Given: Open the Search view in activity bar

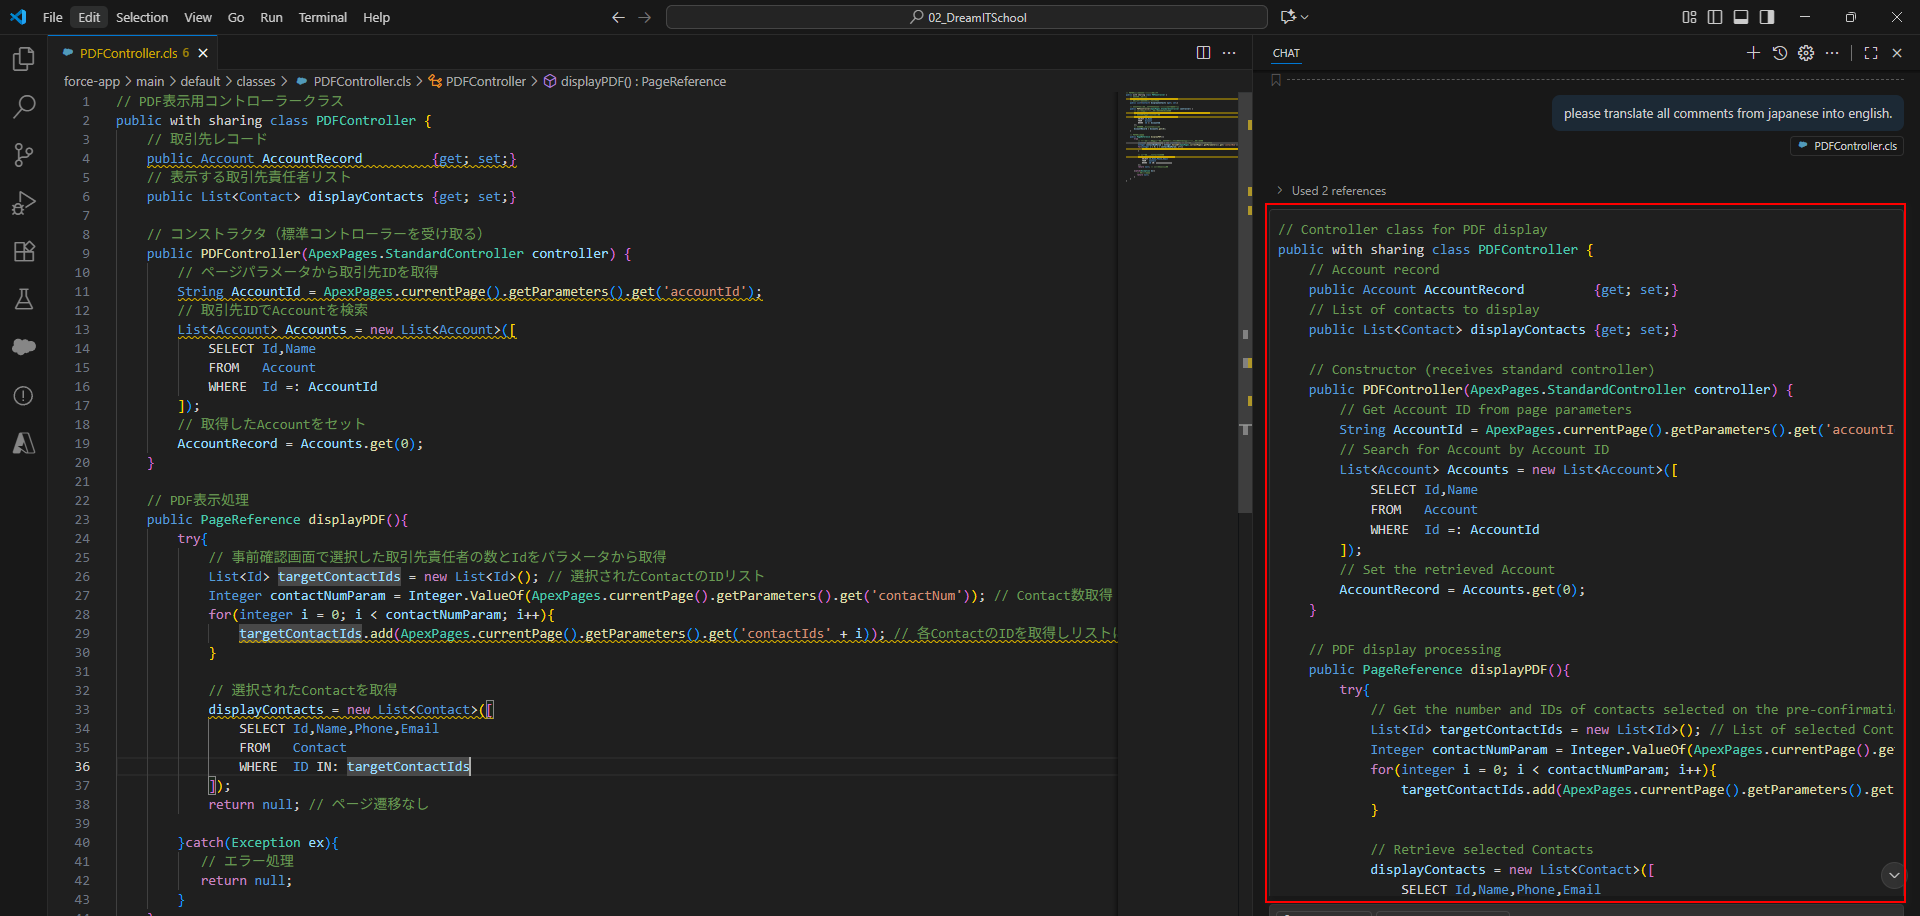Looking at the screenshot, I should pos(24,107).
